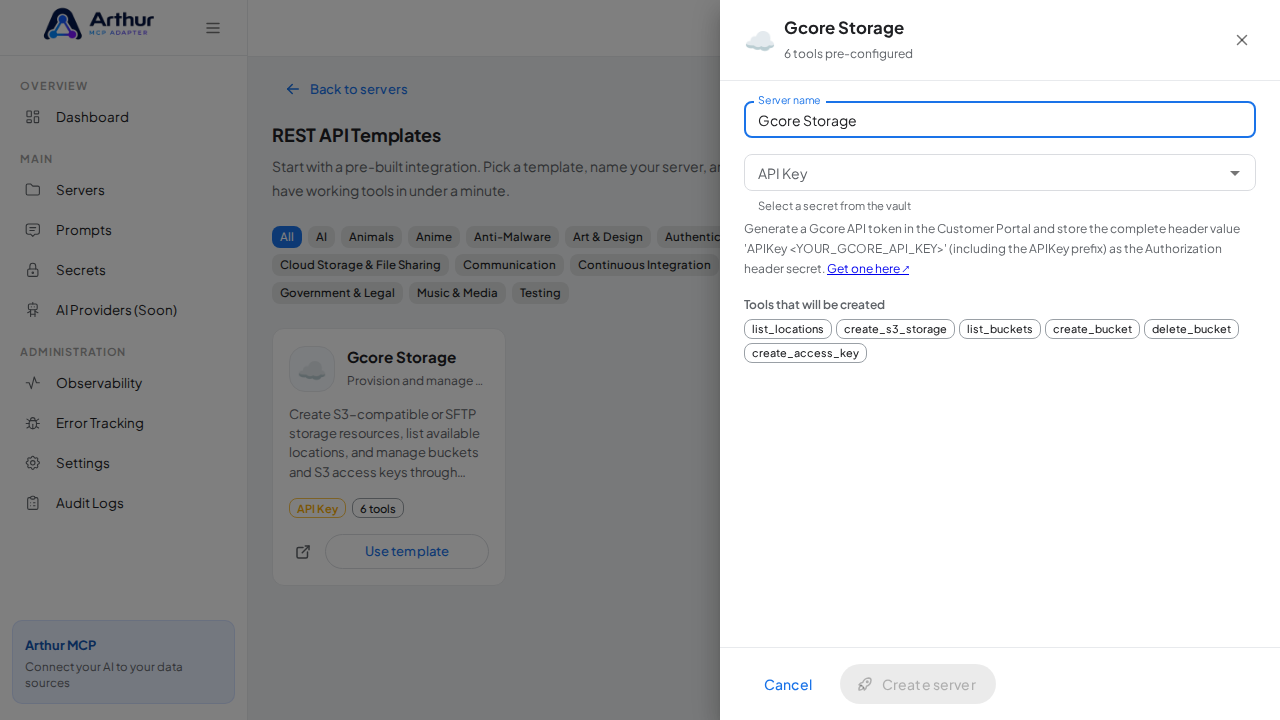This screenshot has height=720, width=1280.
Task: Click the Arthur MCP promo card
Action: pos(123,662)
